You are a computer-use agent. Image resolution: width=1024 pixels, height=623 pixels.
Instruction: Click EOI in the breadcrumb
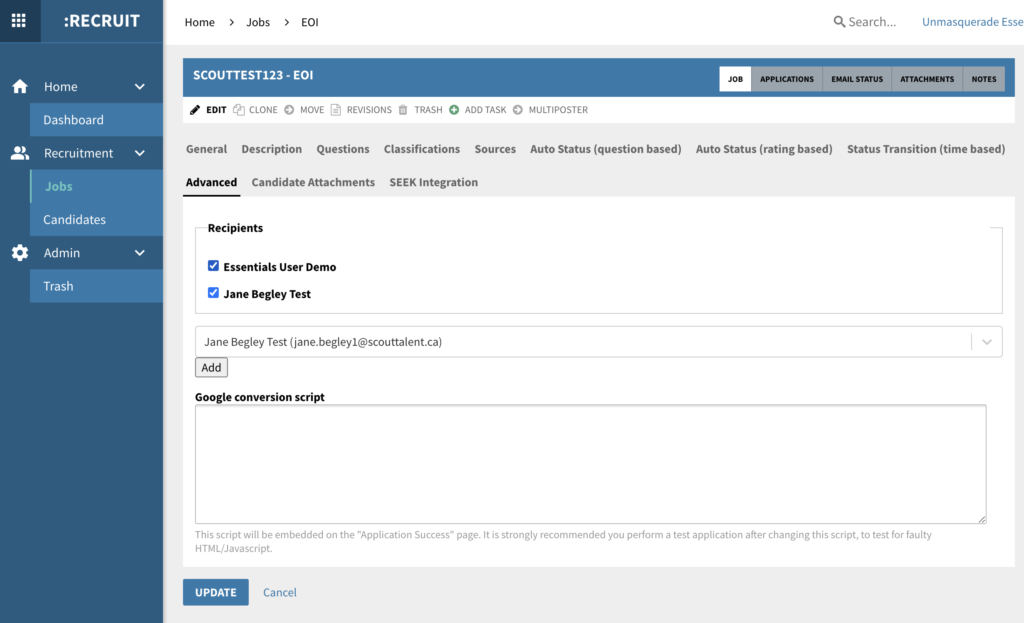pos(310,22)
